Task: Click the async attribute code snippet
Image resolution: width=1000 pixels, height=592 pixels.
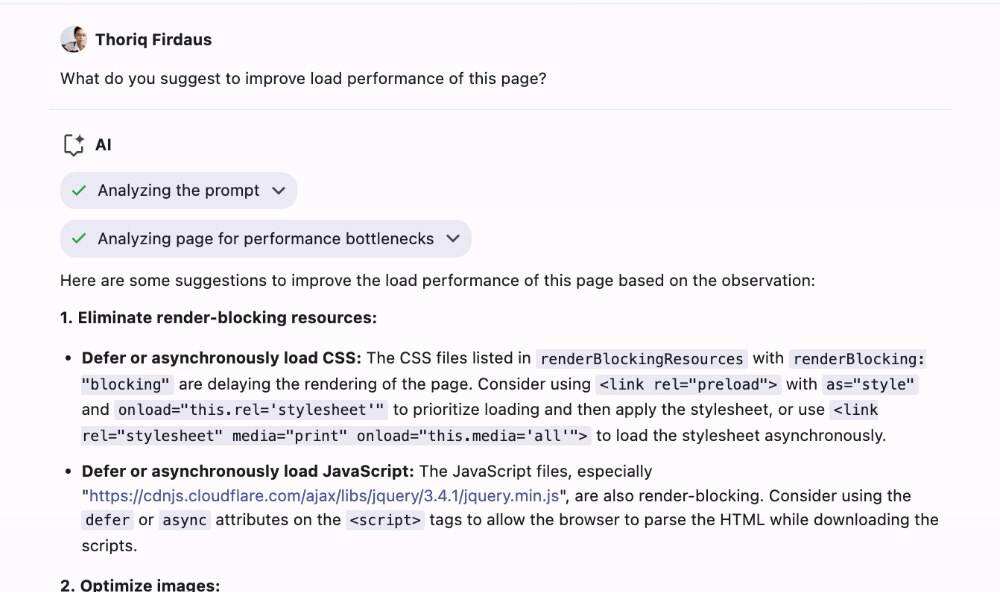Action: click(184, 520)
